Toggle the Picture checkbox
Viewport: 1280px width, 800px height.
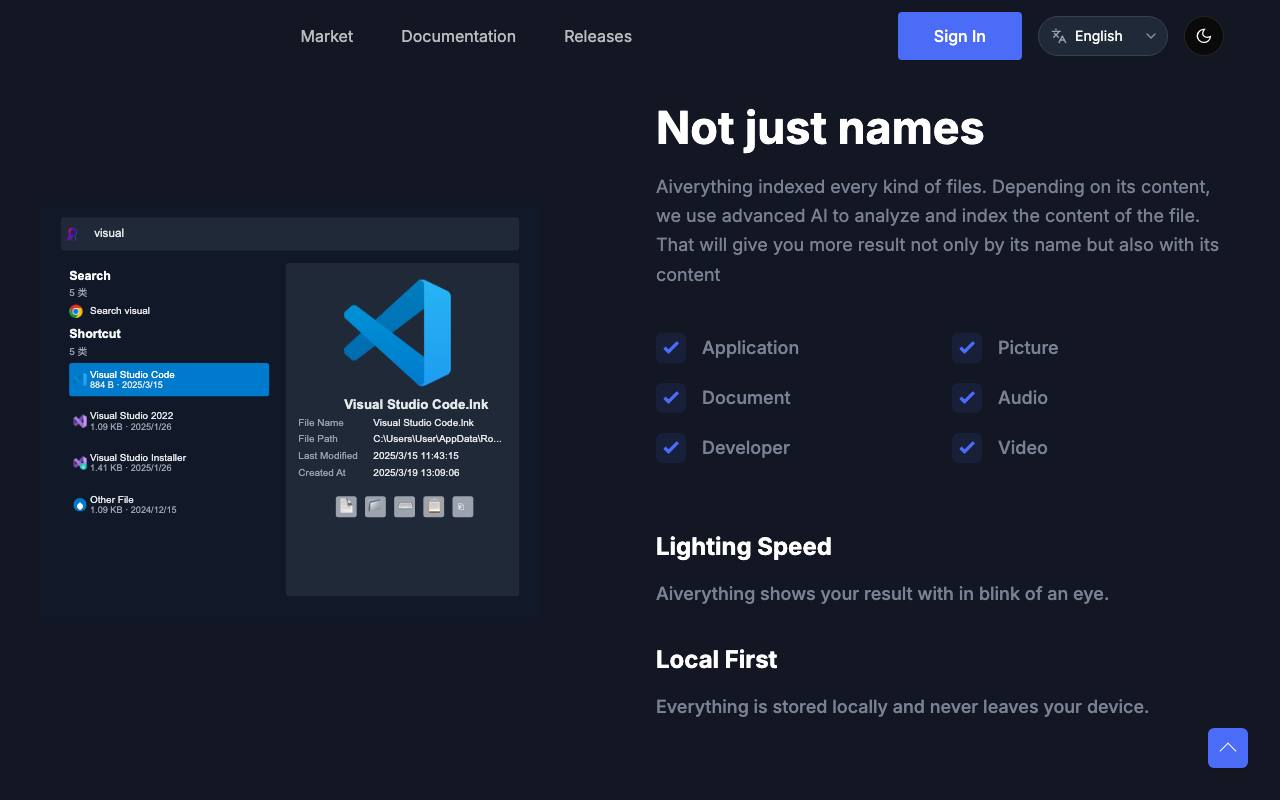coord(967,348)
